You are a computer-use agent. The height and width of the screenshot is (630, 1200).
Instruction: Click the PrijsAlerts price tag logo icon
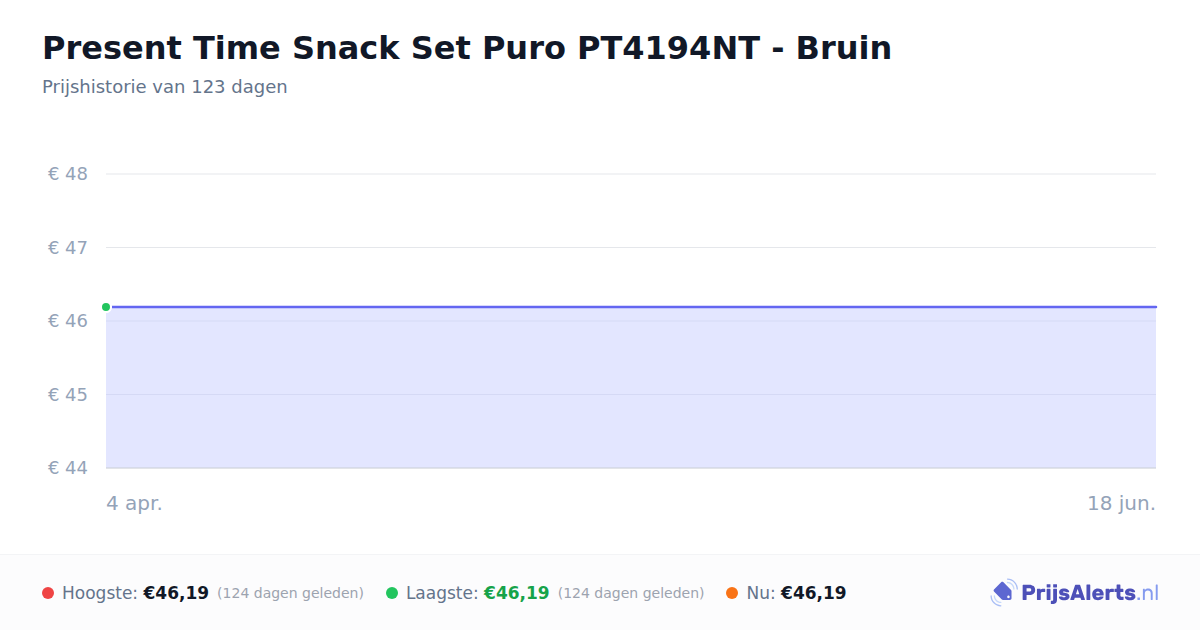click(x=1003, y=593)
